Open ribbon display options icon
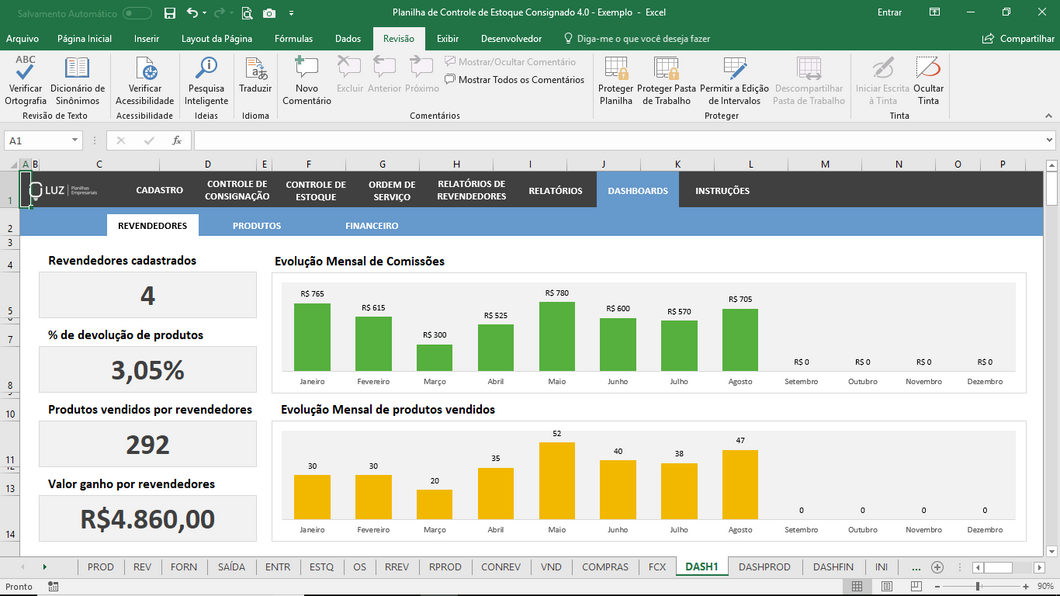 (x=934, y=12)
